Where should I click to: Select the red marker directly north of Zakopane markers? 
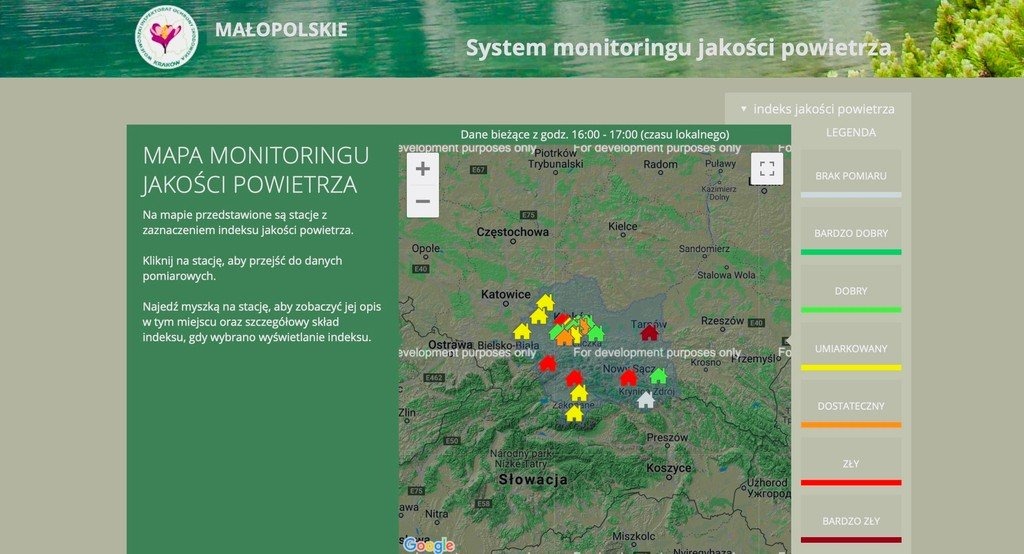pyautogui.click(x=574, y=378)
